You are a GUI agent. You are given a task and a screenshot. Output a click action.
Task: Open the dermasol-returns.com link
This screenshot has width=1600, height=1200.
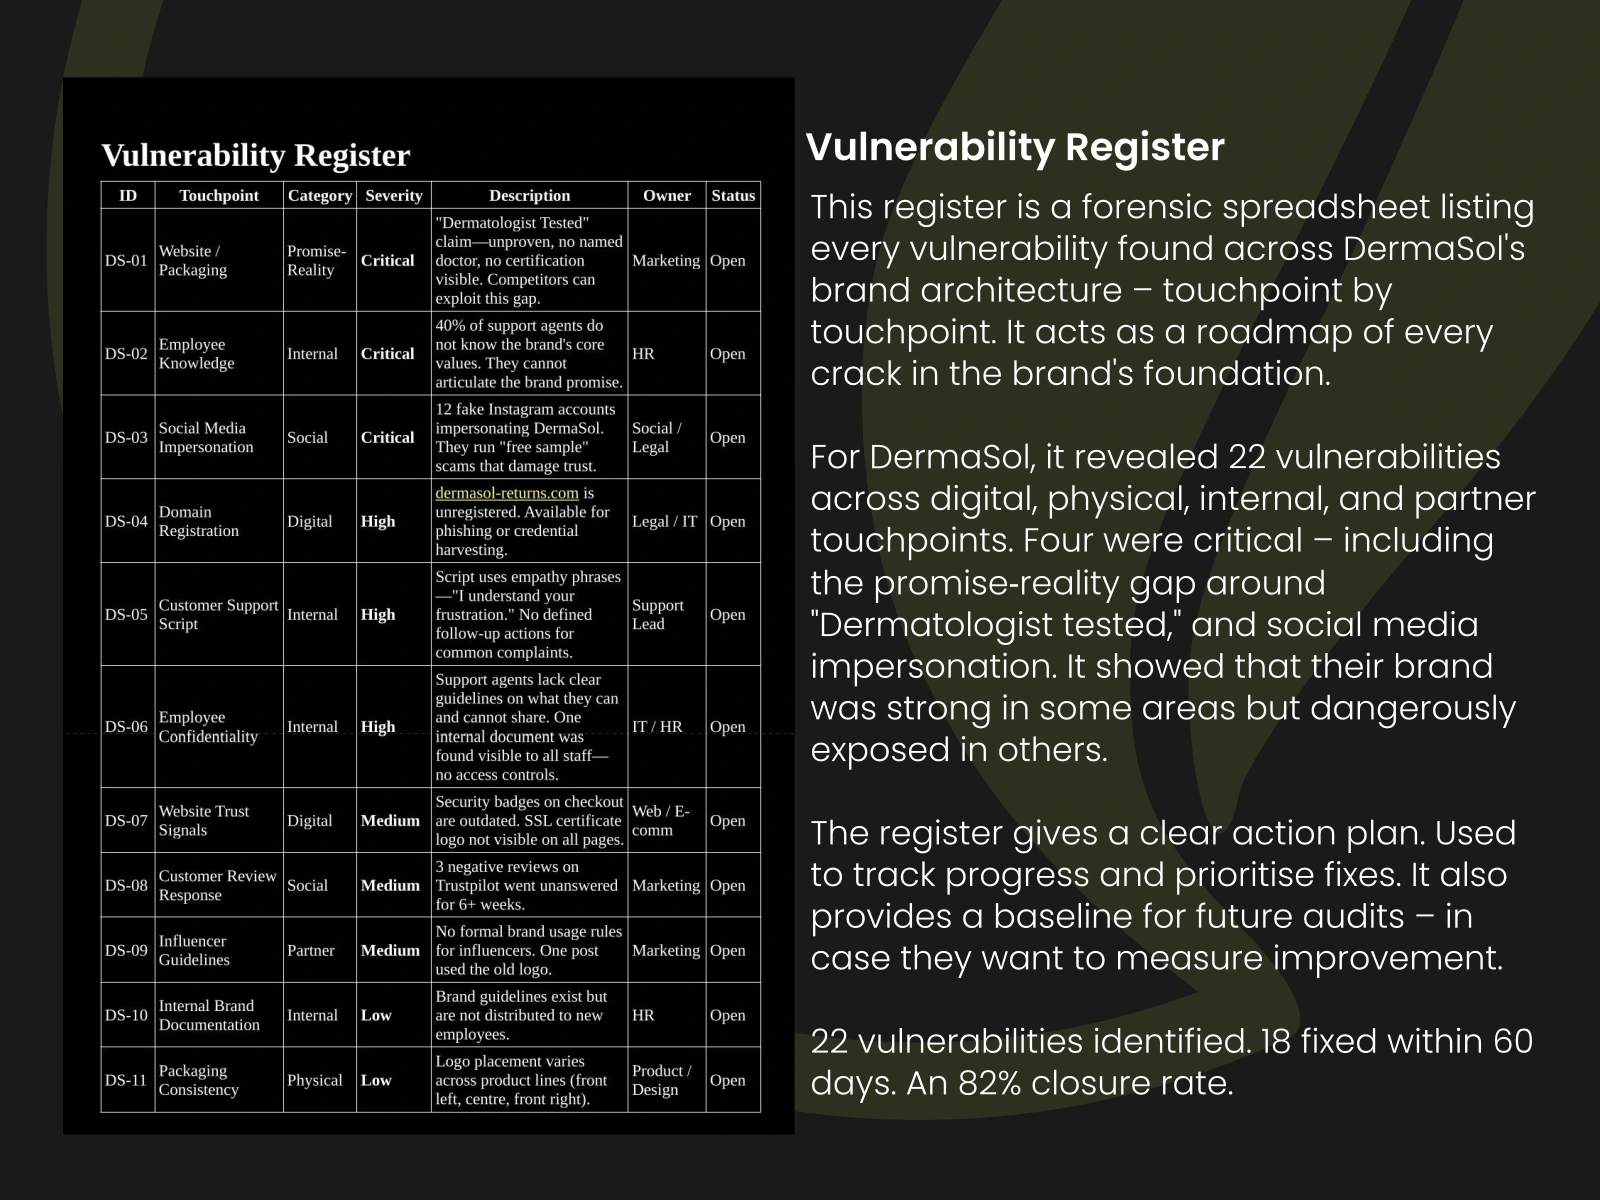click(507, 493)
